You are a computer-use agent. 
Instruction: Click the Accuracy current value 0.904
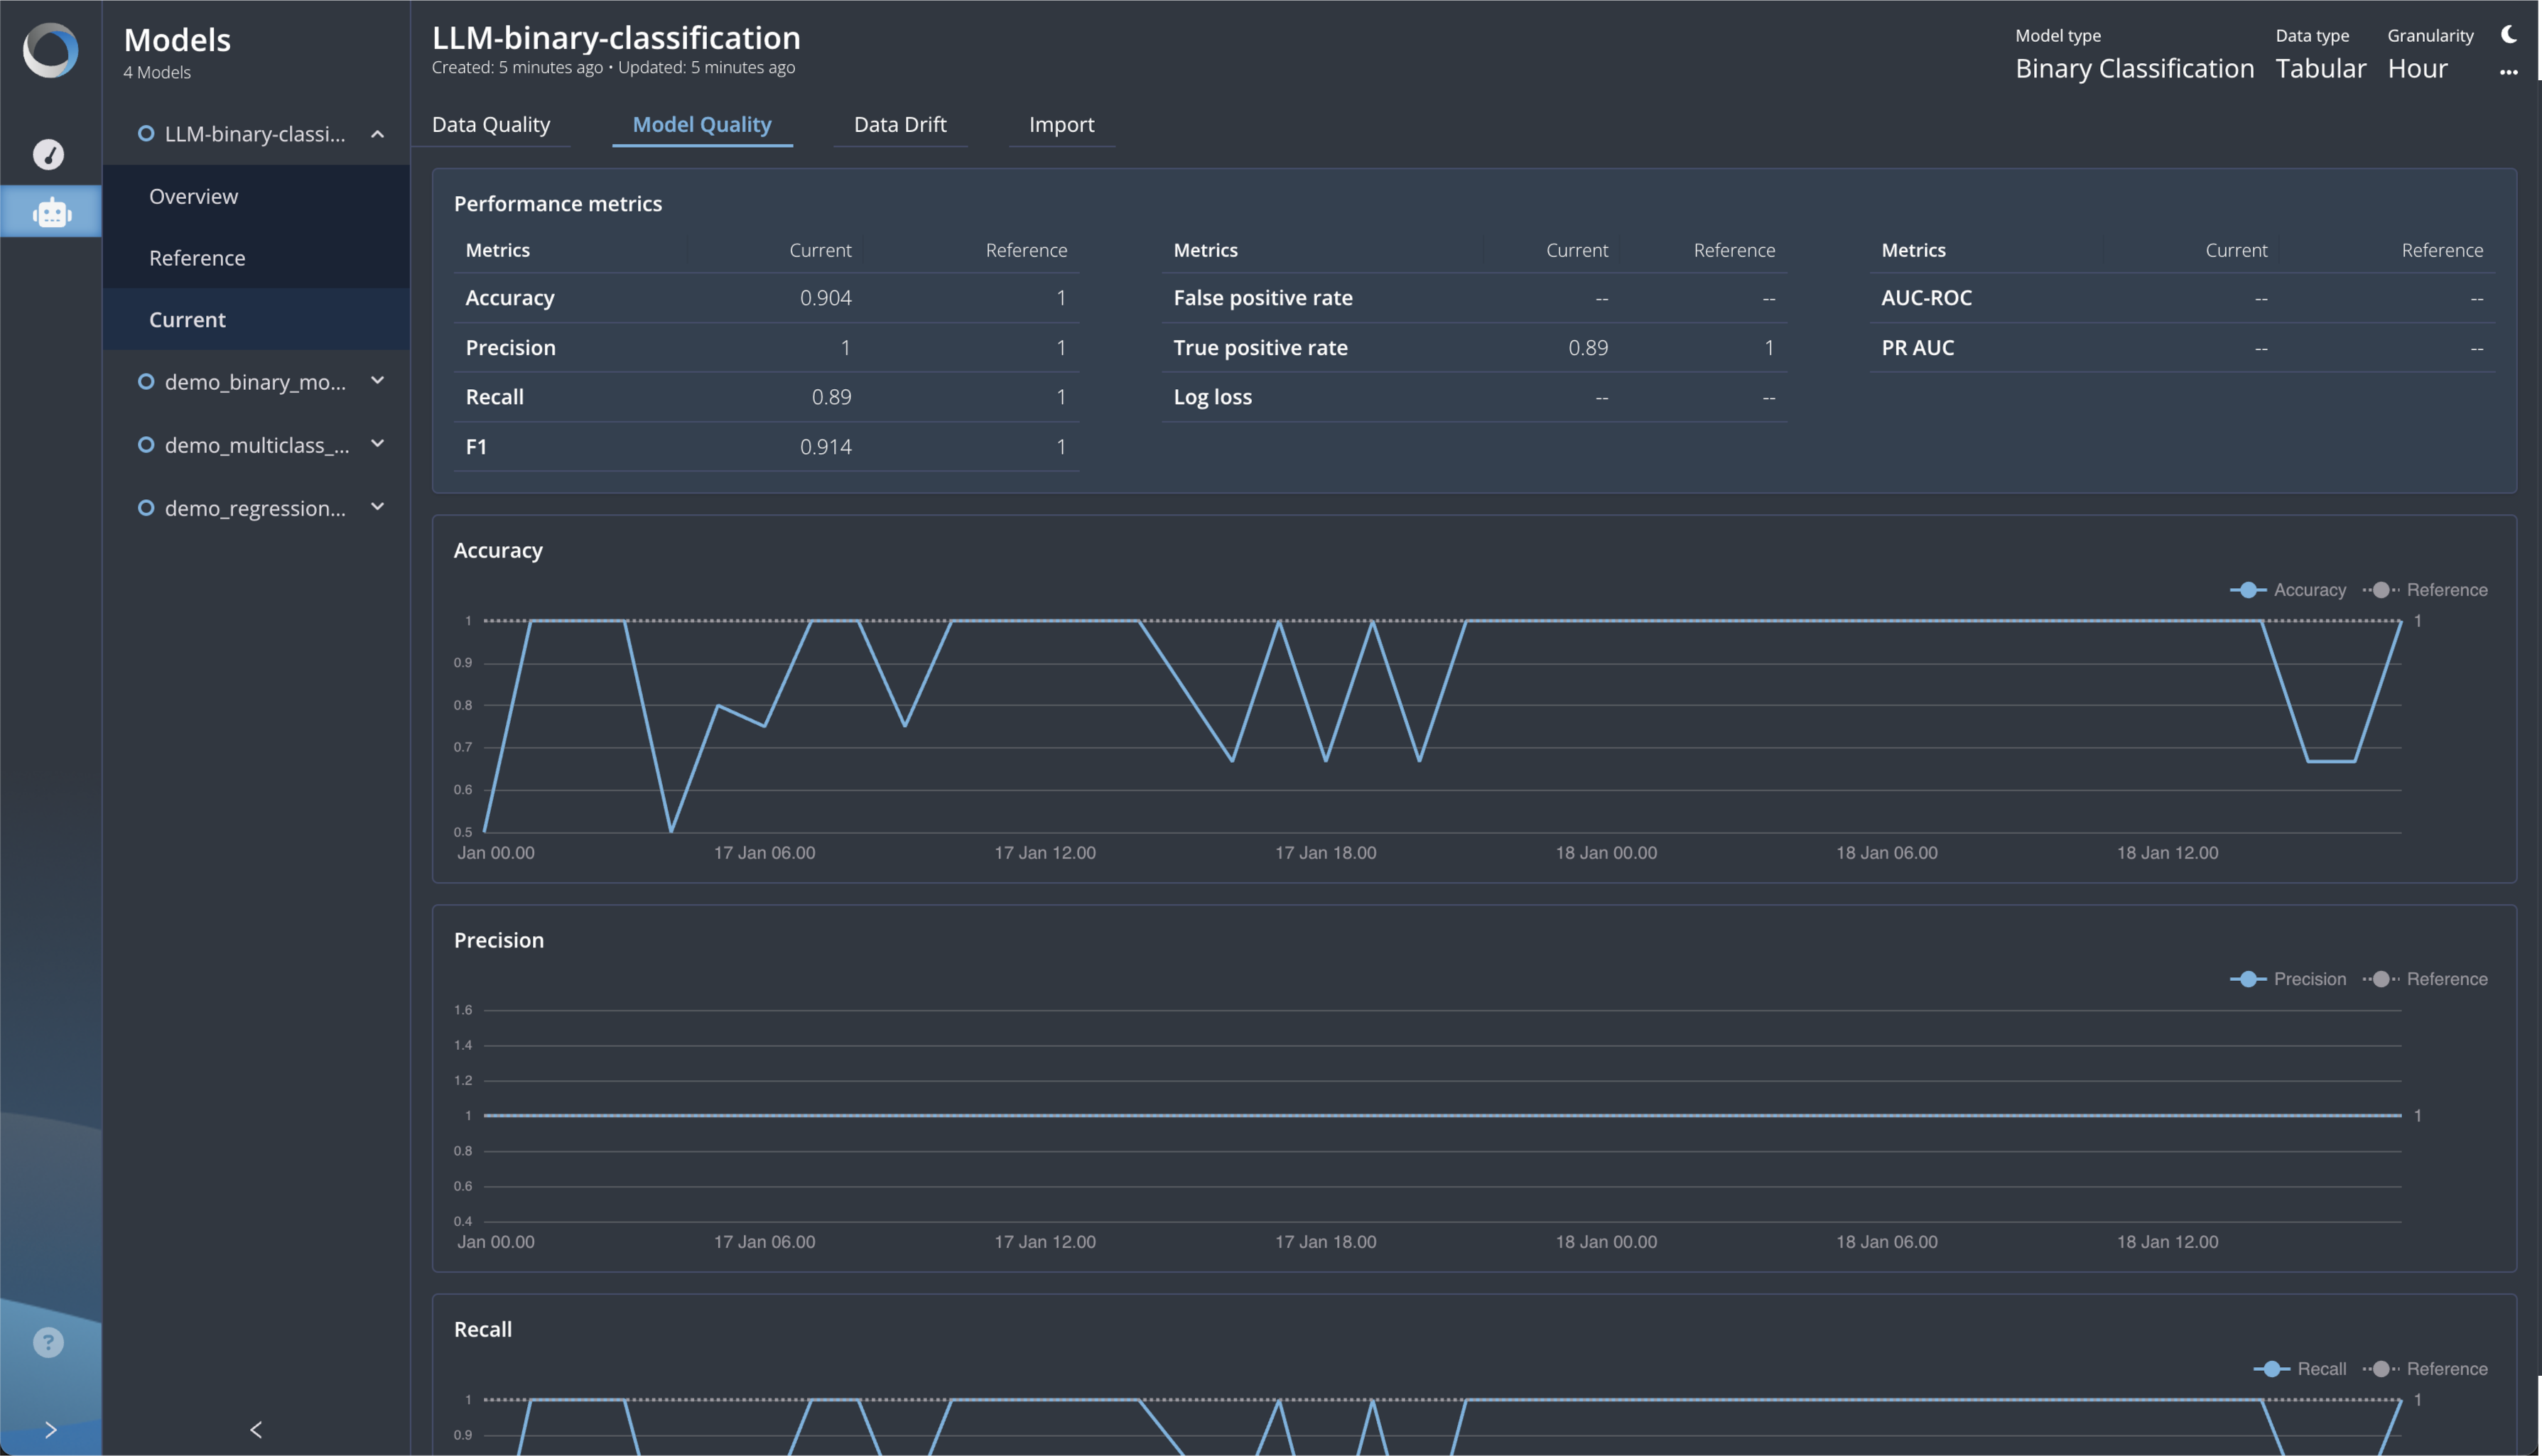pyautogui.click(x=825, y=298)
